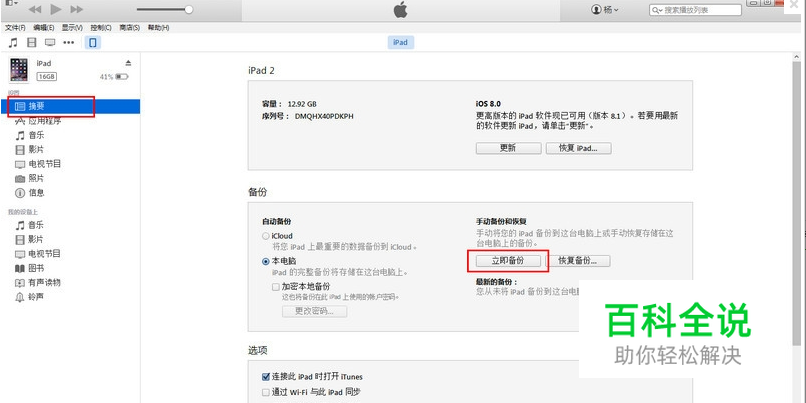Open the 编辑(E) menu
806x403 pixels.
[44, 28]
